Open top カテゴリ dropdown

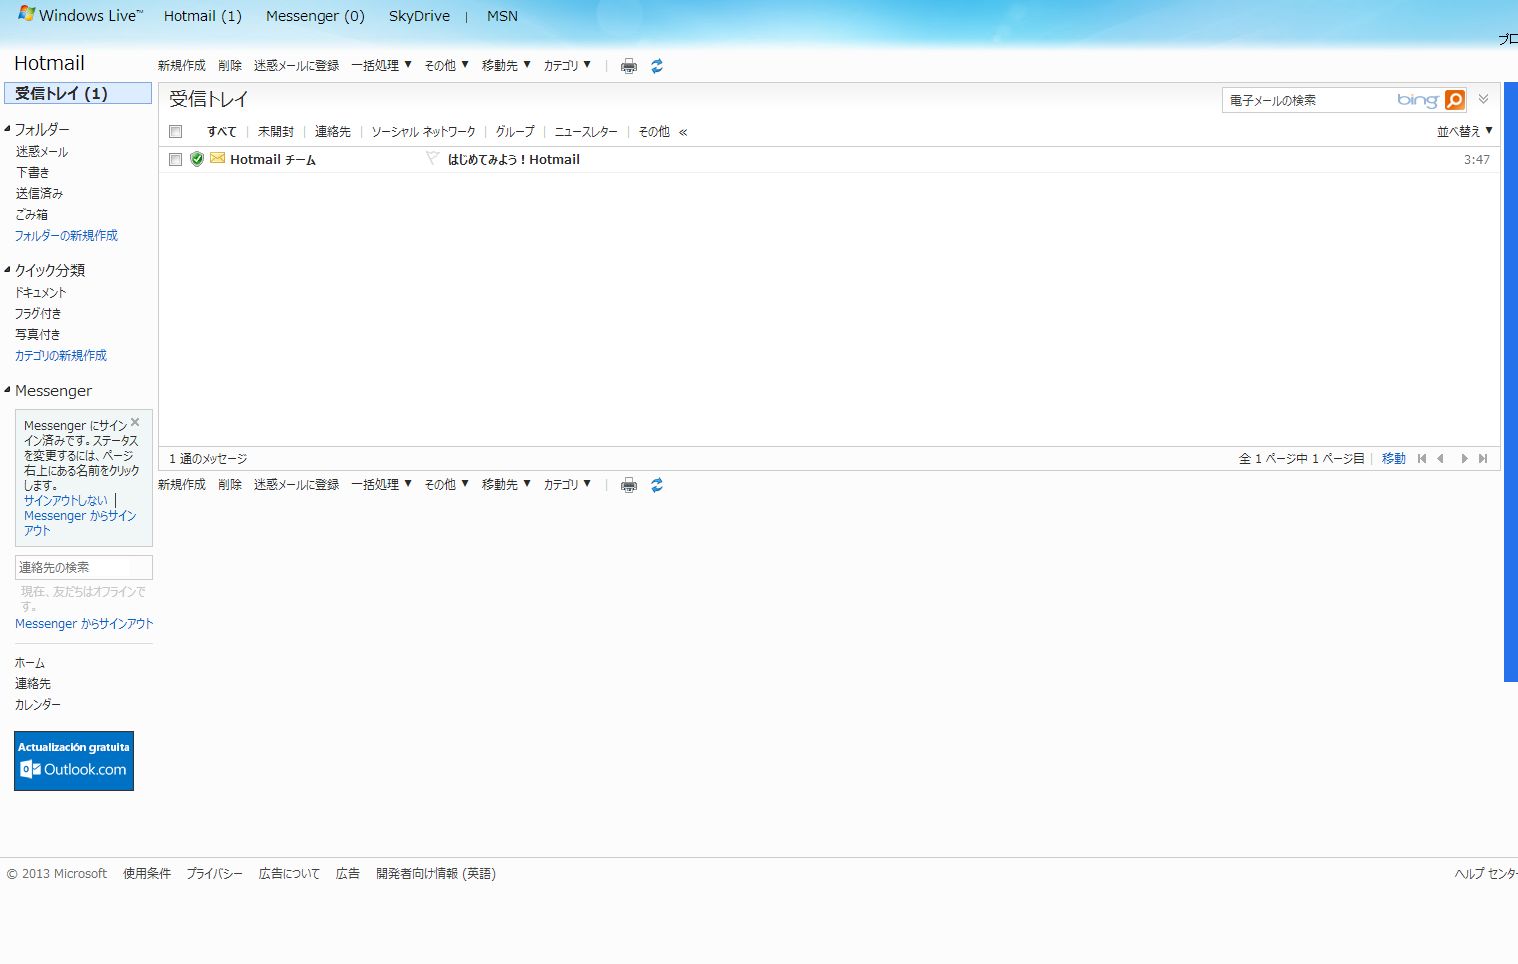[567, 65]
